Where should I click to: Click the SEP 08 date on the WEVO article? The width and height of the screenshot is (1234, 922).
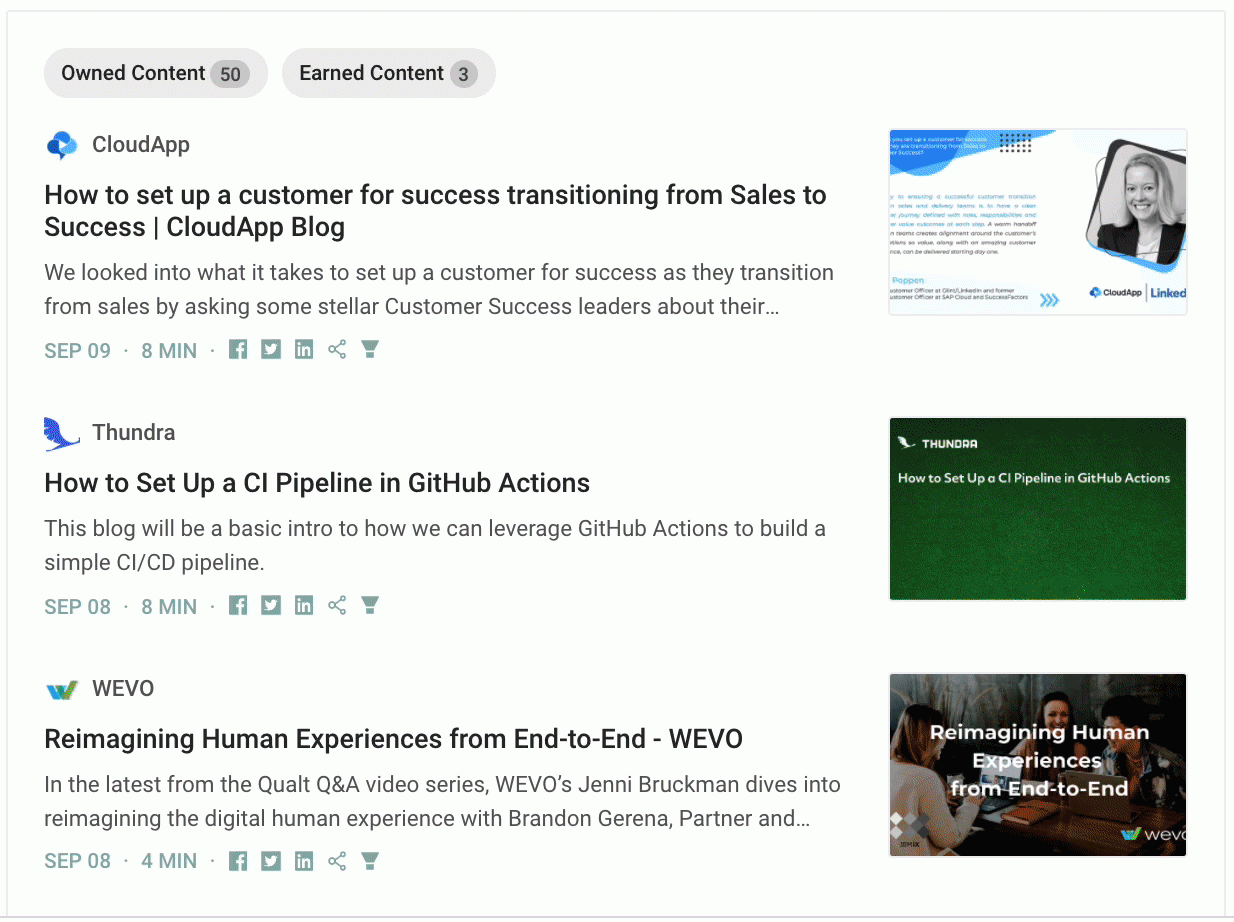[x=77, y=861]
